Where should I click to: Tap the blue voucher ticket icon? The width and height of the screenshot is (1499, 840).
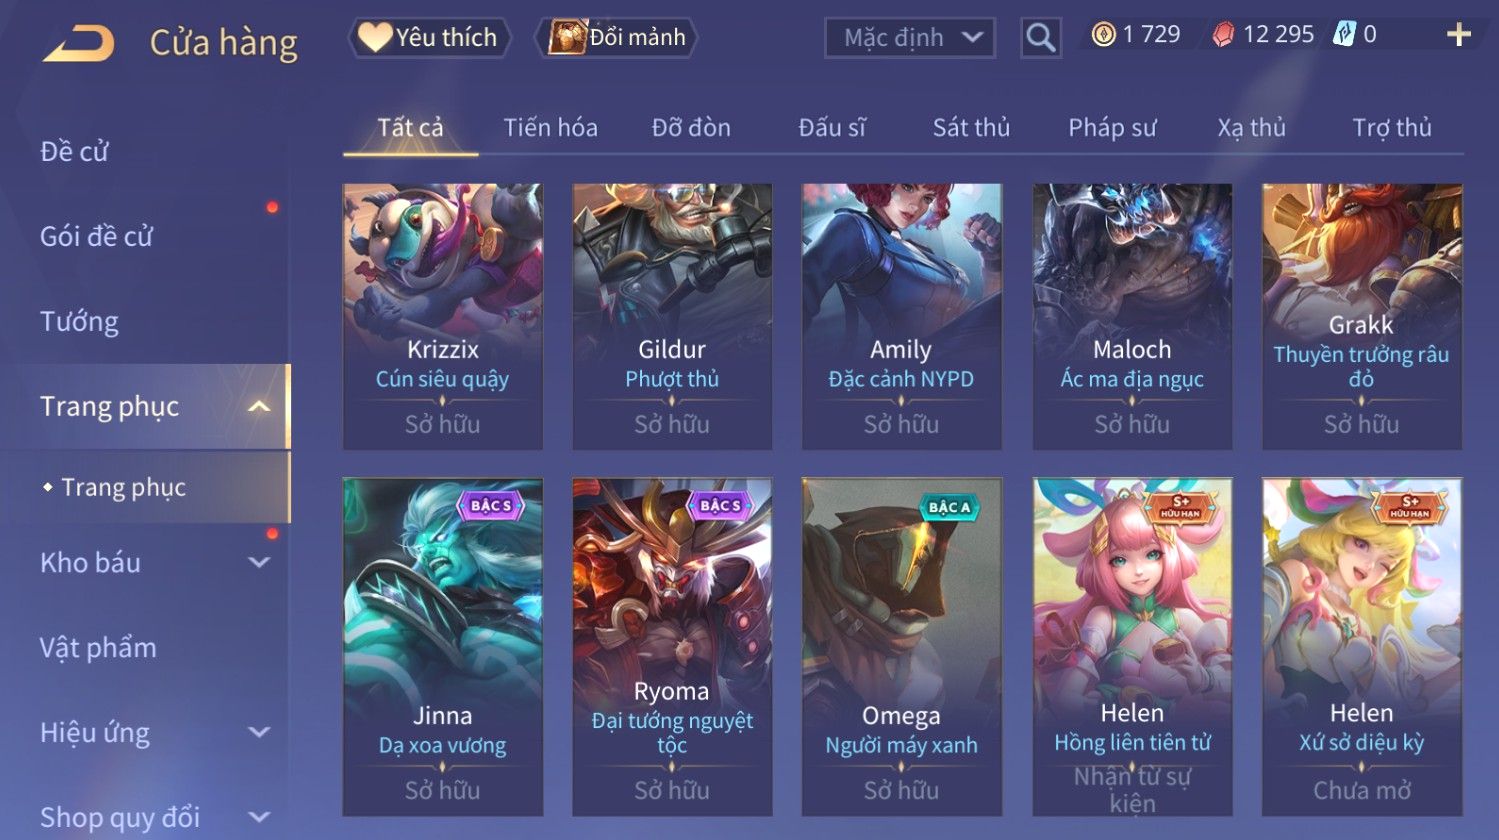[x=1345, y=35]
